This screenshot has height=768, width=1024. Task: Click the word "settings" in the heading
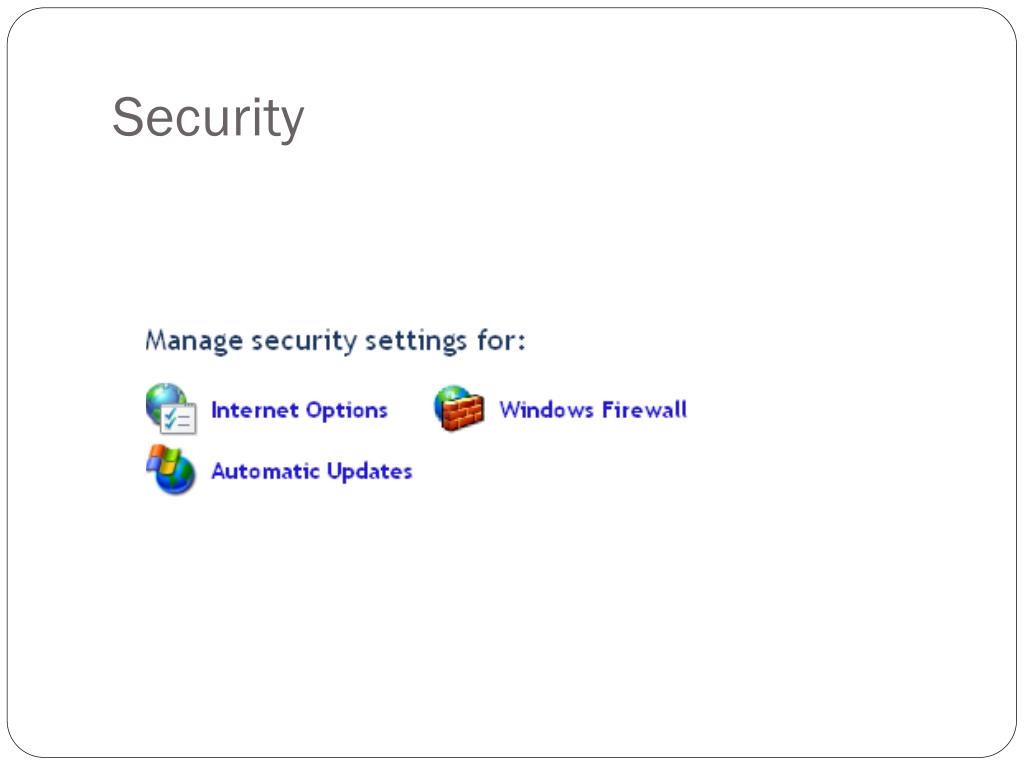coord(415,341)
